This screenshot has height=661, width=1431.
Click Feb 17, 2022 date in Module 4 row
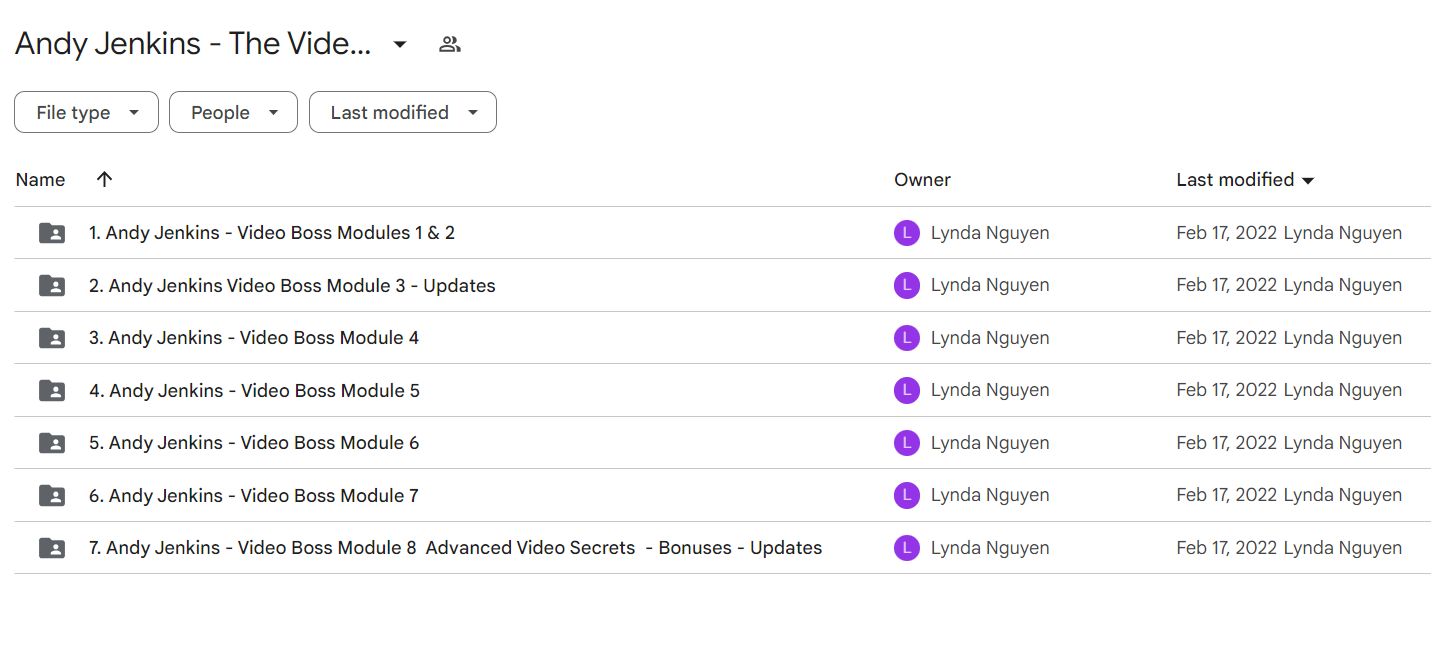tap(1227, 338)
